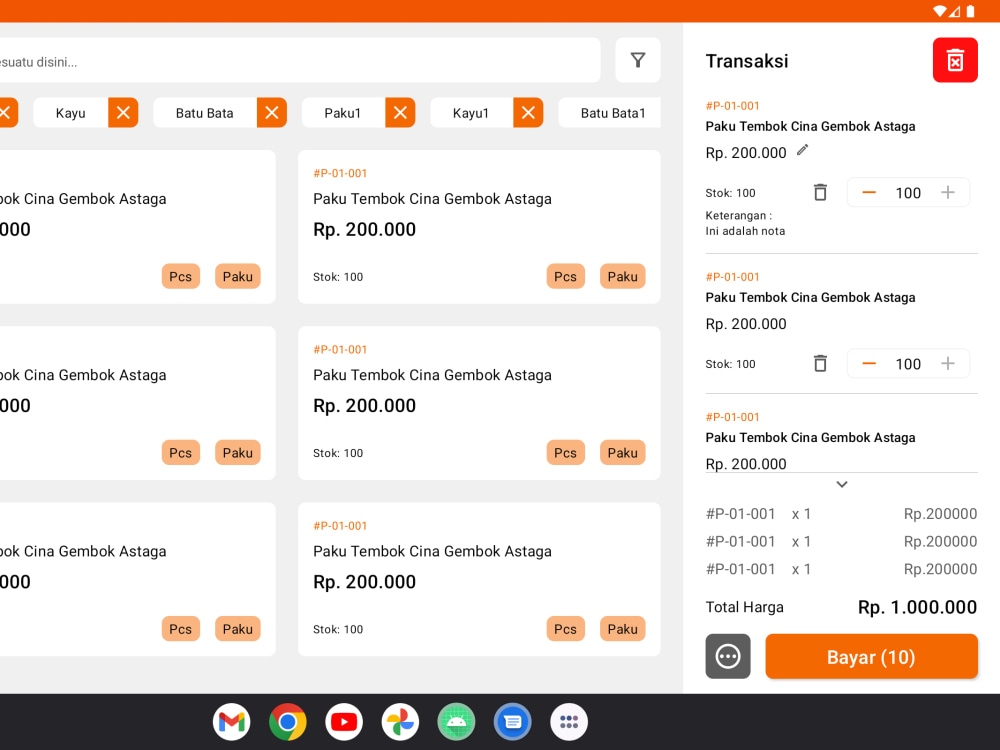The height and width of the screenshot is (750, 1000).
Task: Click the red clear-transaction icon
Action: (x=954, y=60)
